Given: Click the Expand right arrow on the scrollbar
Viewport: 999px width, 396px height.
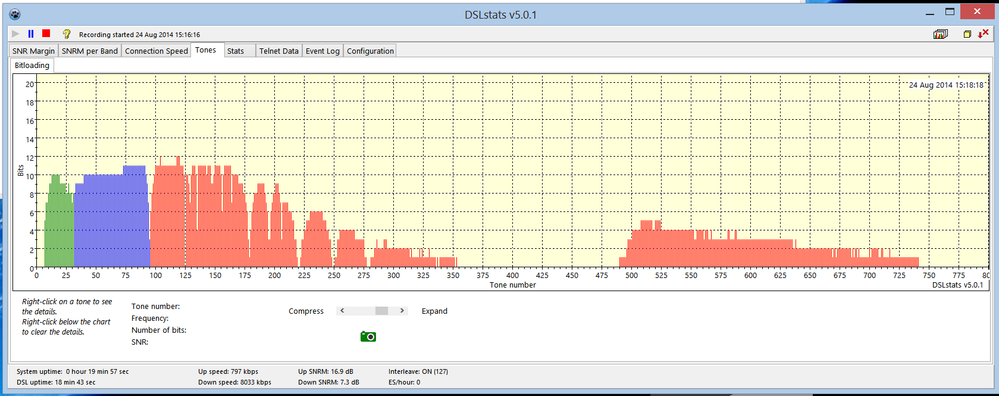Looking at the screenshot, I should point(401,311).
